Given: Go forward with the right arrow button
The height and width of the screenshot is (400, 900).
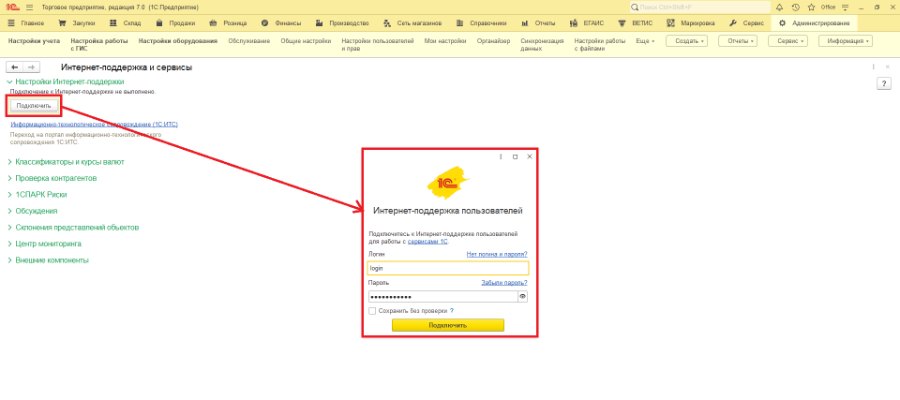Looking at the screenshot, I should pyautogui.click(x=32, y=67).
